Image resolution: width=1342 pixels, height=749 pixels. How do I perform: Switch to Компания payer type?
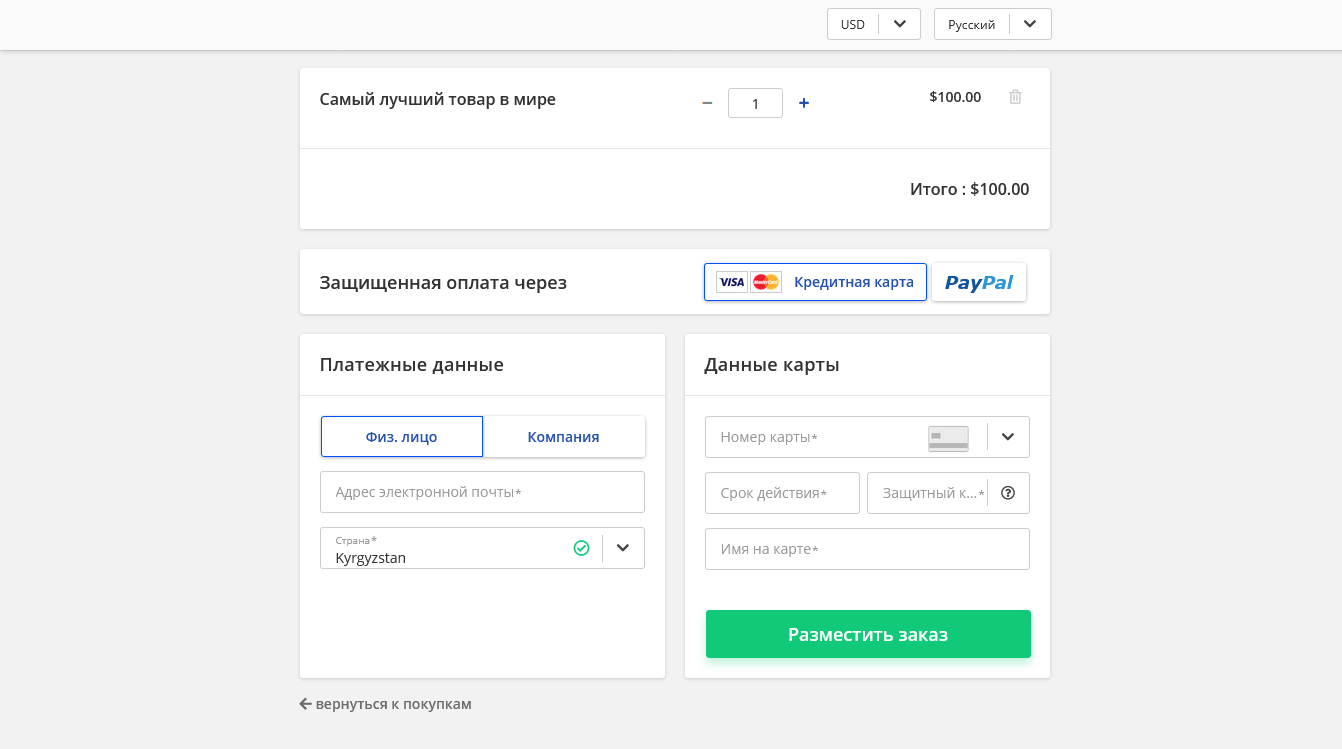563,437
